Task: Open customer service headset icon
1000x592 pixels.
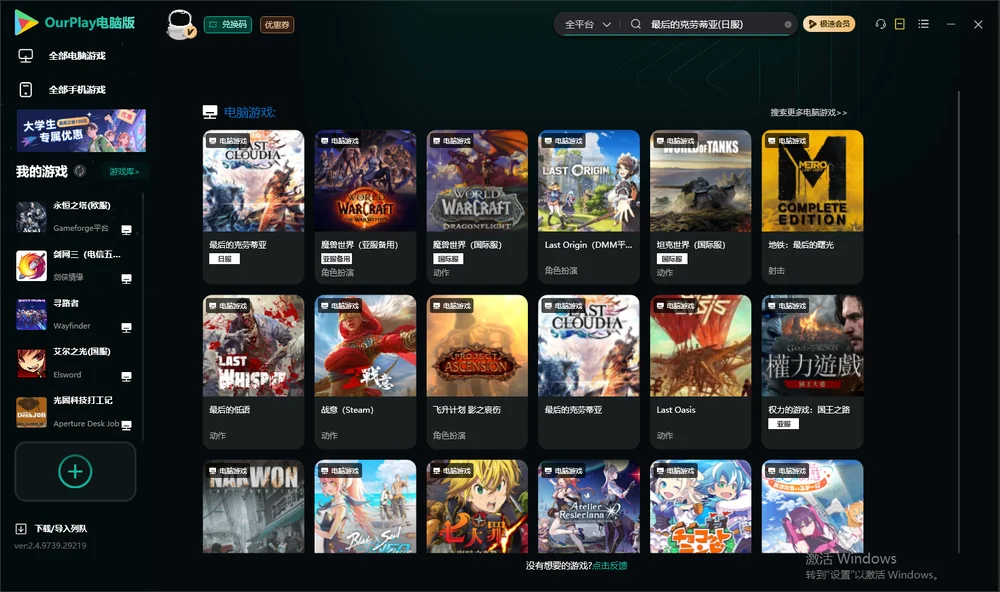Action: tap(880, 24)
